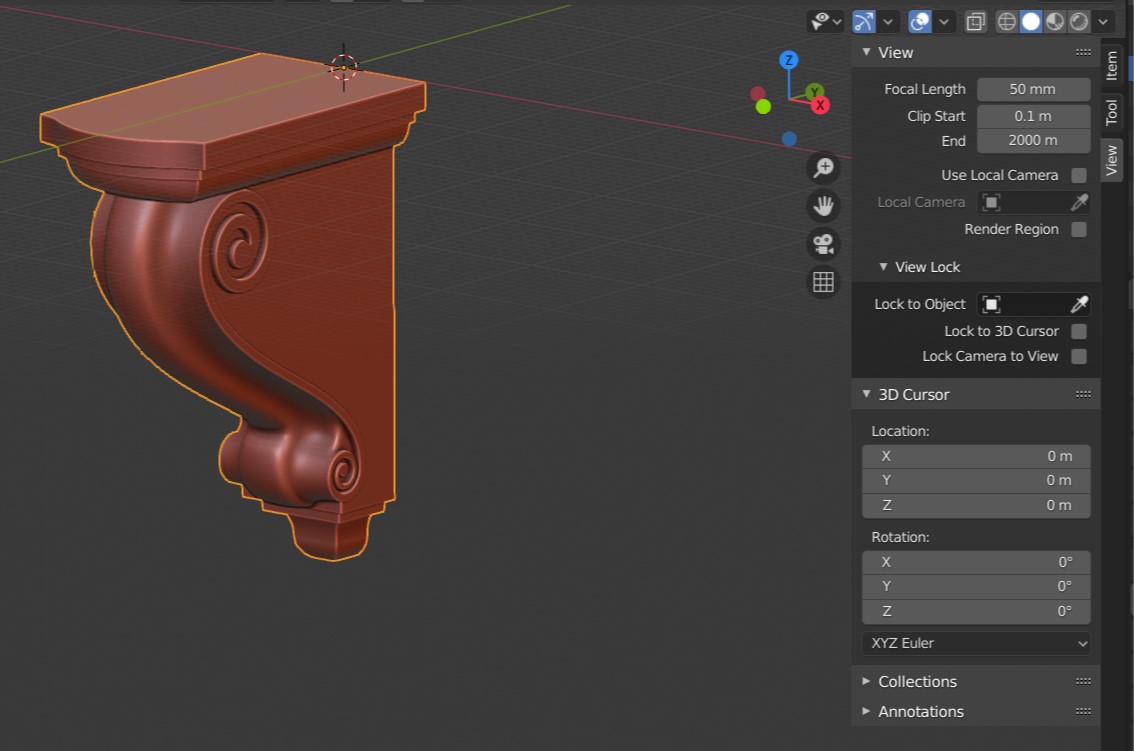
Task: Click the Move view hand icon
Action: (823, 206)
